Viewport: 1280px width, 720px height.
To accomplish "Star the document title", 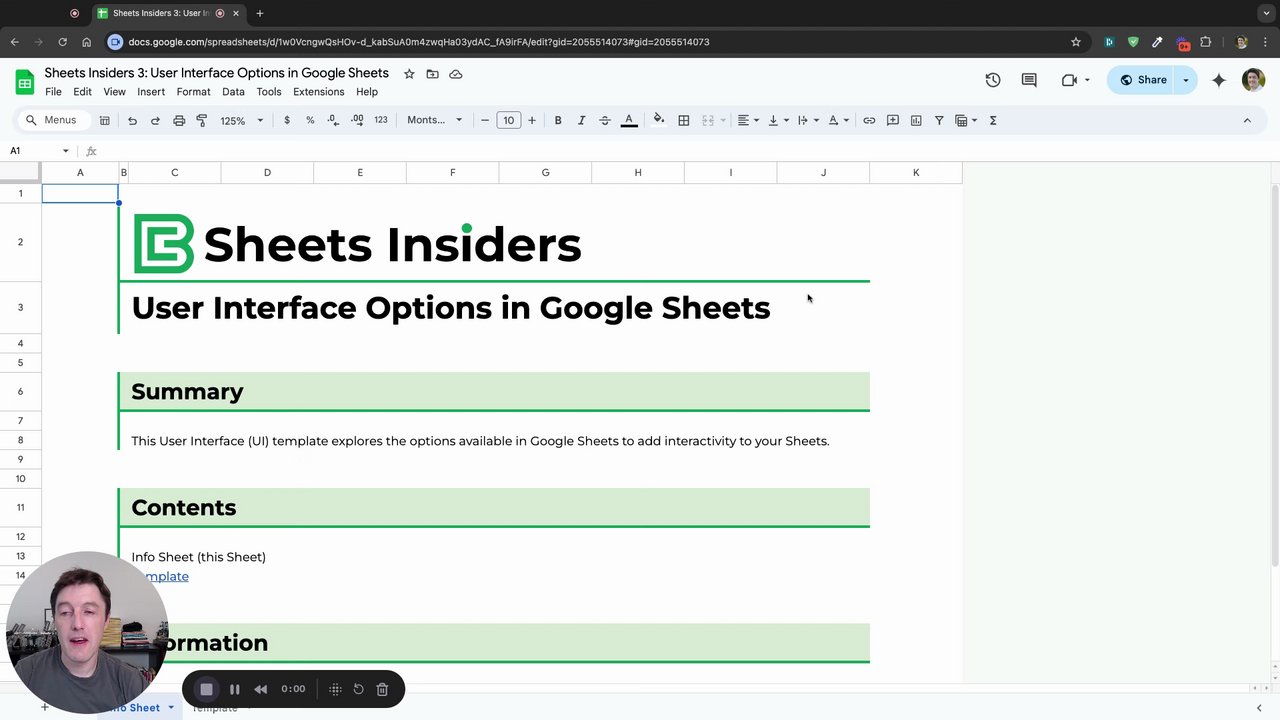I will coord(409,74).
